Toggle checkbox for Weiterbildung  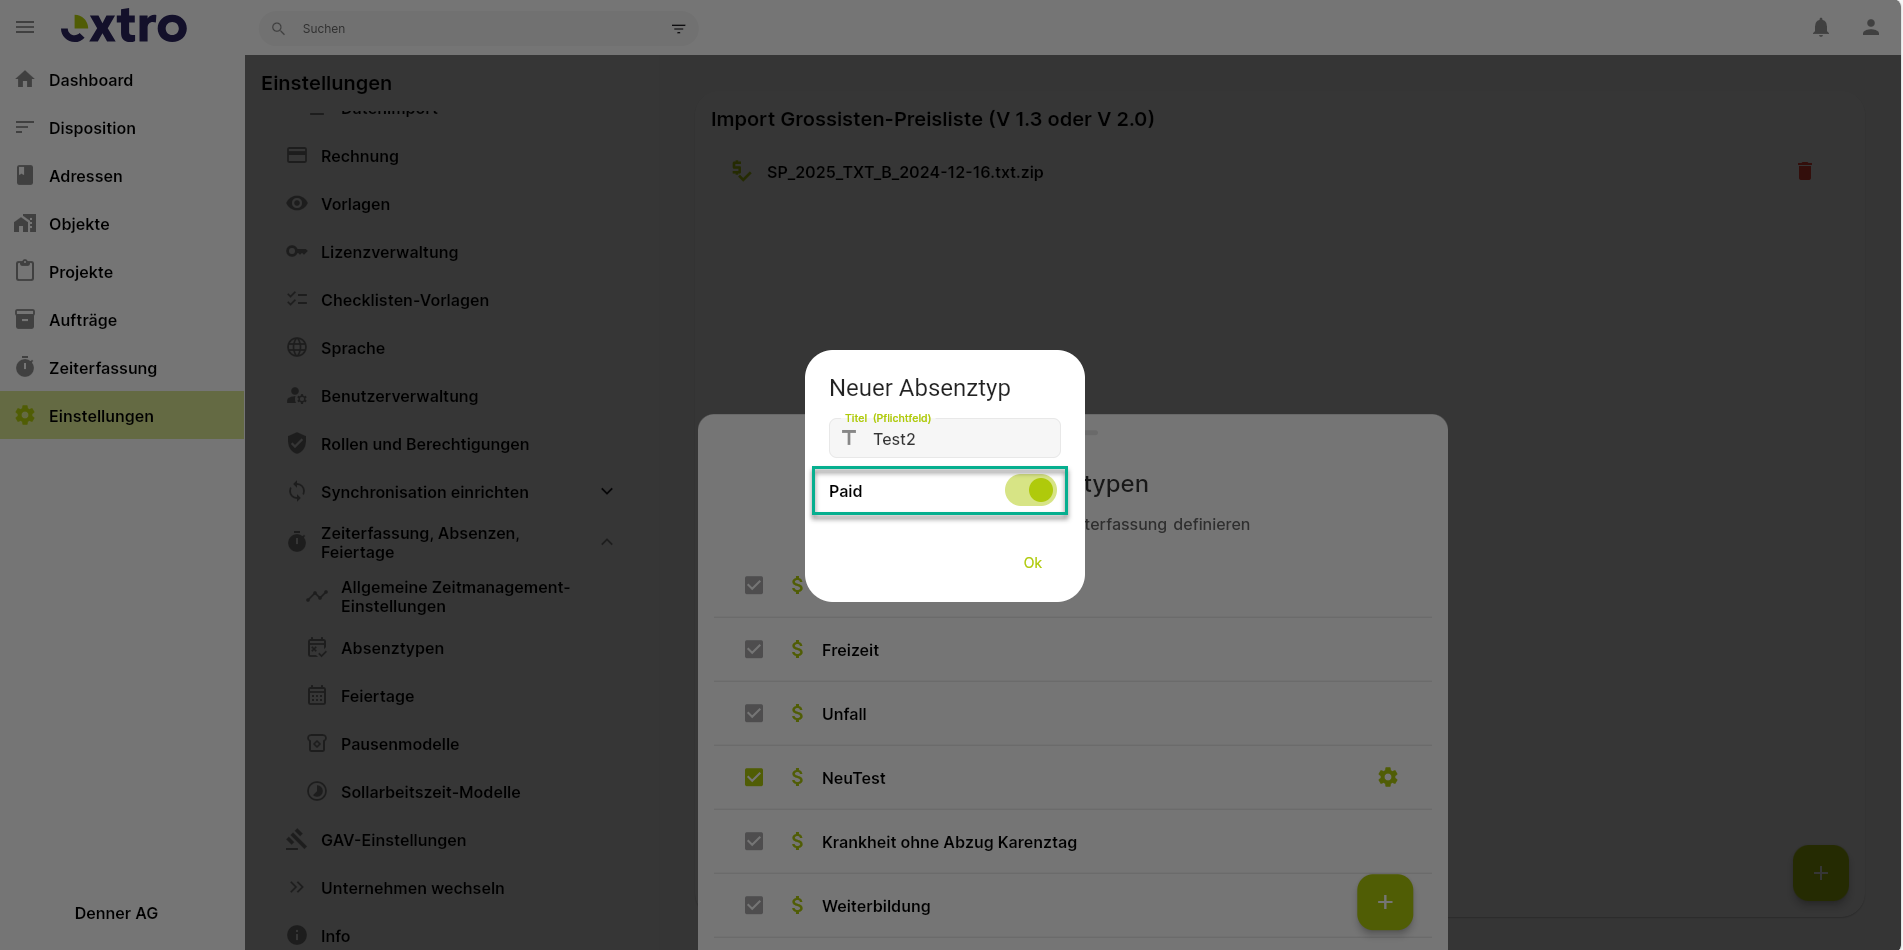(754, 905)
